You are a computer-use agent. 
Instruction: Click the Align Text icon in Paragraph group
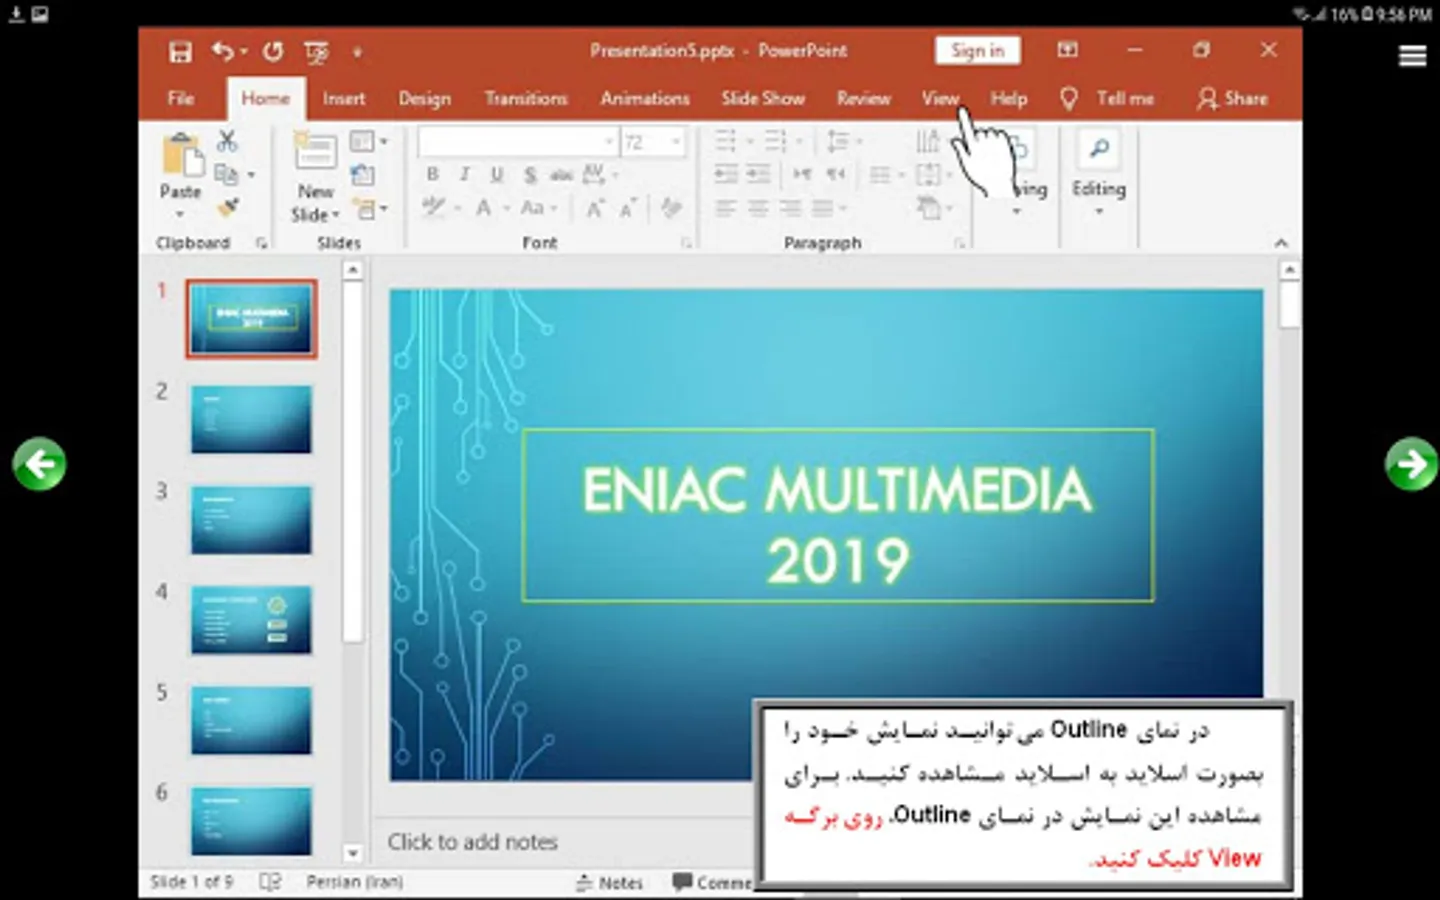click(928, 175)
